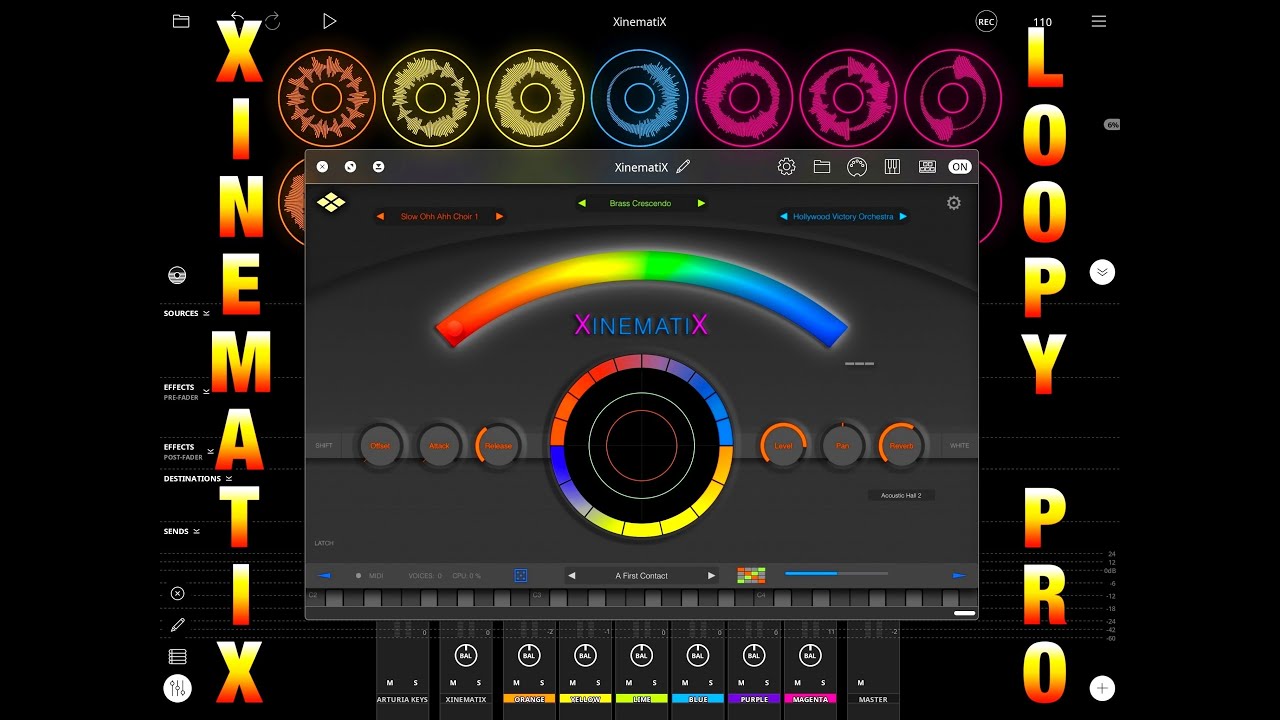Select previous sound before Slow Ohh Ahh Choir 1

[x=381, y=216]
